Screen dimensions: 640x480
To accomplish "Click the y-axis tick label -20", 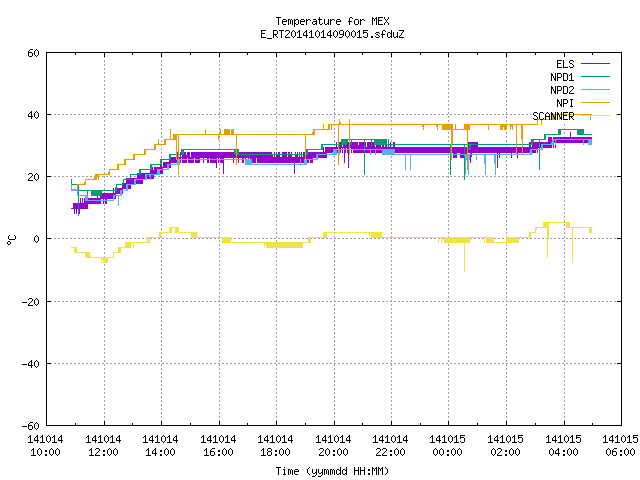I will pyautogui.click(x=31, y=302).
